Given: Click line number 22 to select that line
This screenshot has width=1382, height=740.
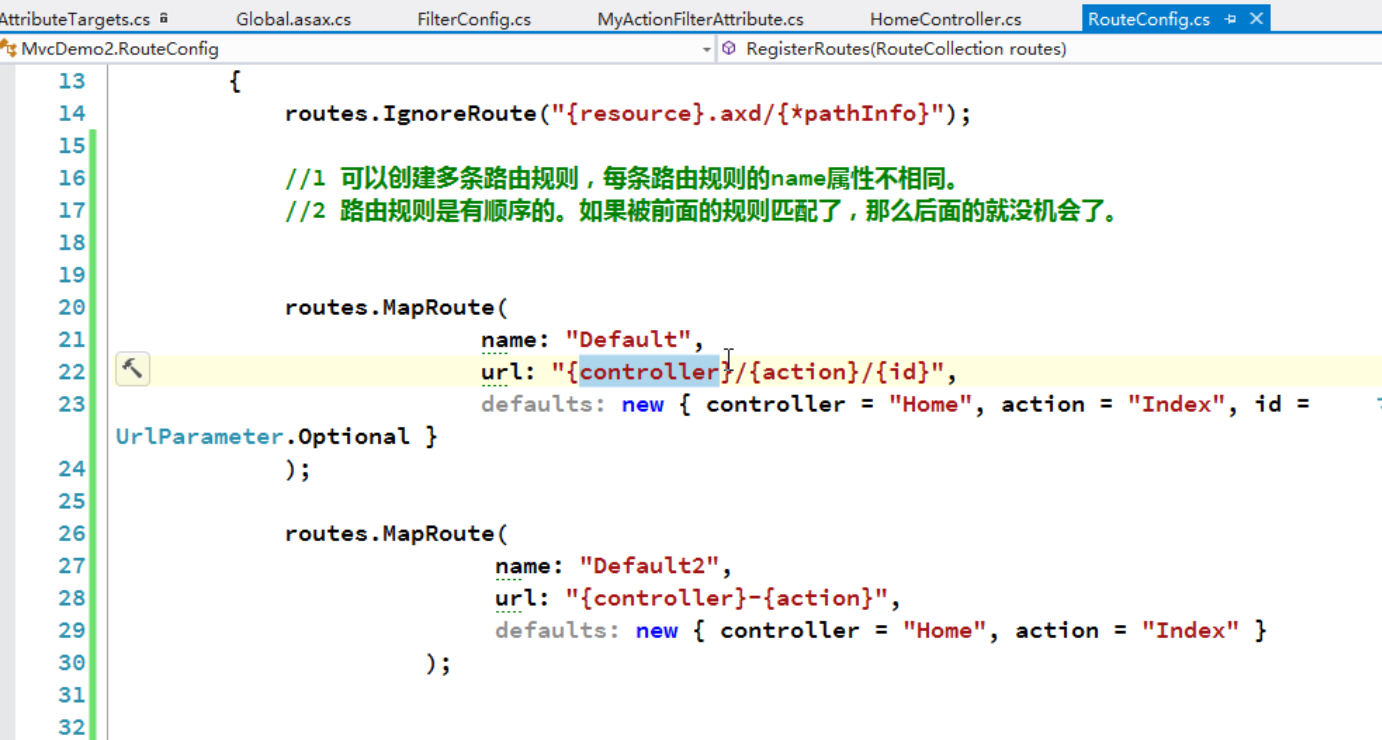Looking at the screenshot, I should [x=72, y=371].
